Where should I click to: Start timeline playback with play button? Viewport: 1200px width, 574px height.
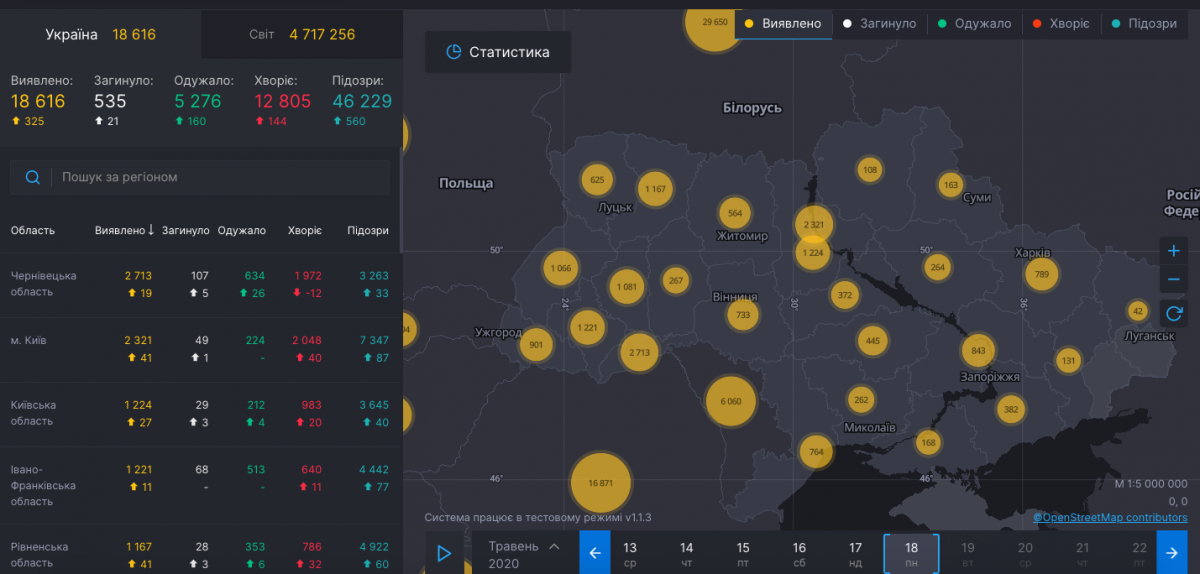(444, 553)
